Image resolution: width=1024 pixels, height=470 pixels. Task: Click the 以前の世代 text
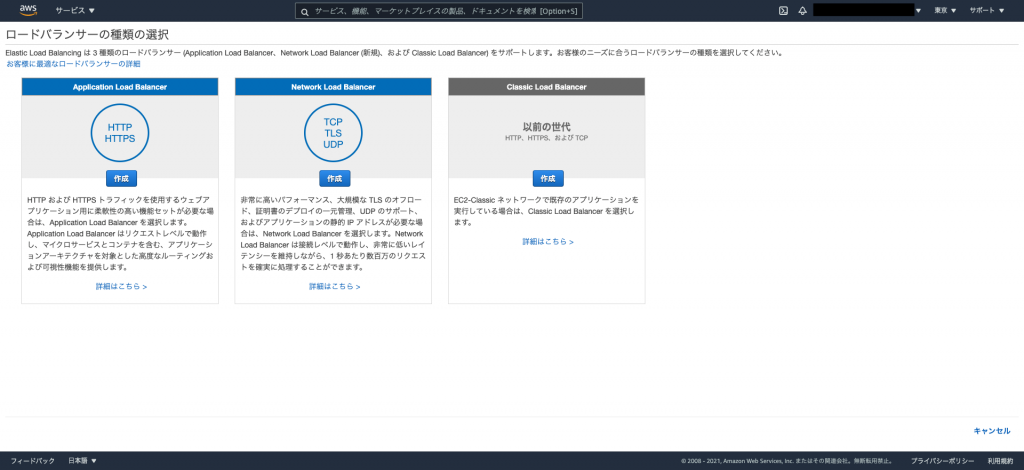[547, 127]
